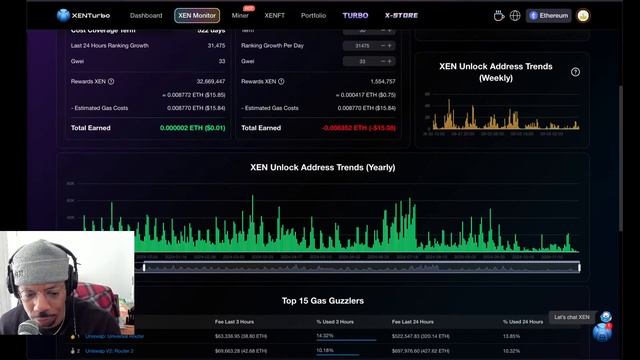640x360 pixels.
Task: Click the 10.18% usage cell
Action: click(325, 350)
